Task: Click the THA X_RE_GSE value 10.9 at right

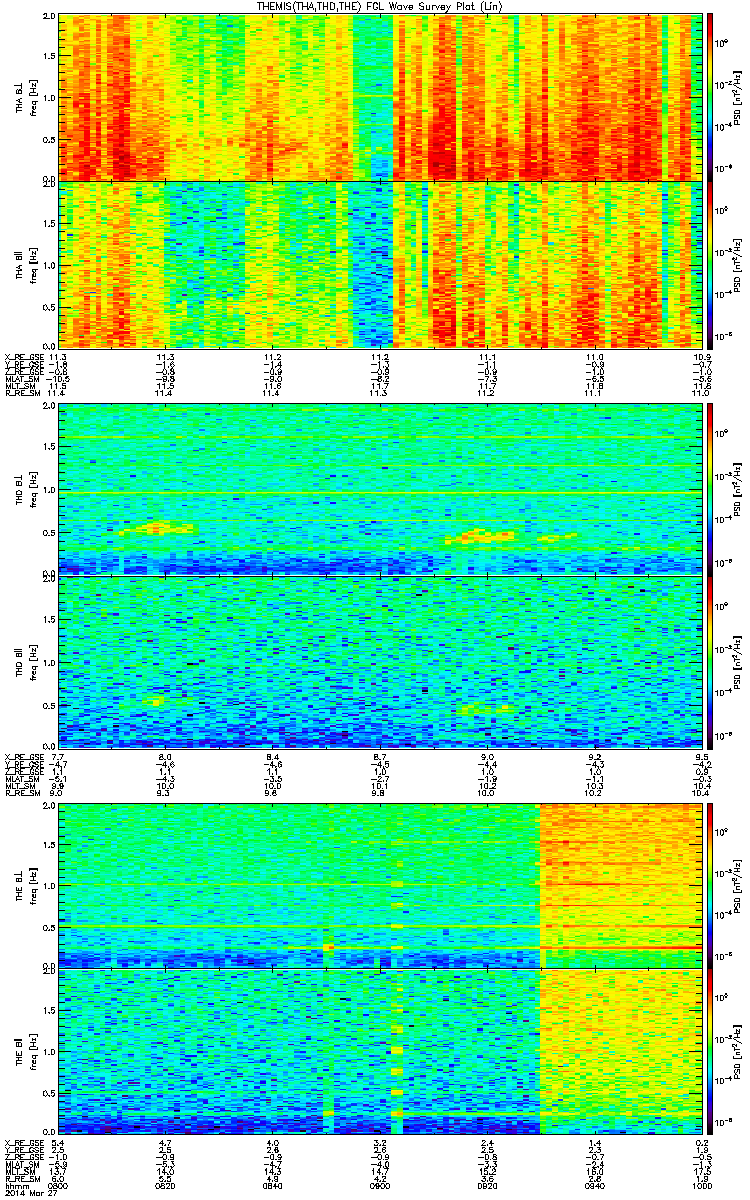Action: [x=700, y=356]
